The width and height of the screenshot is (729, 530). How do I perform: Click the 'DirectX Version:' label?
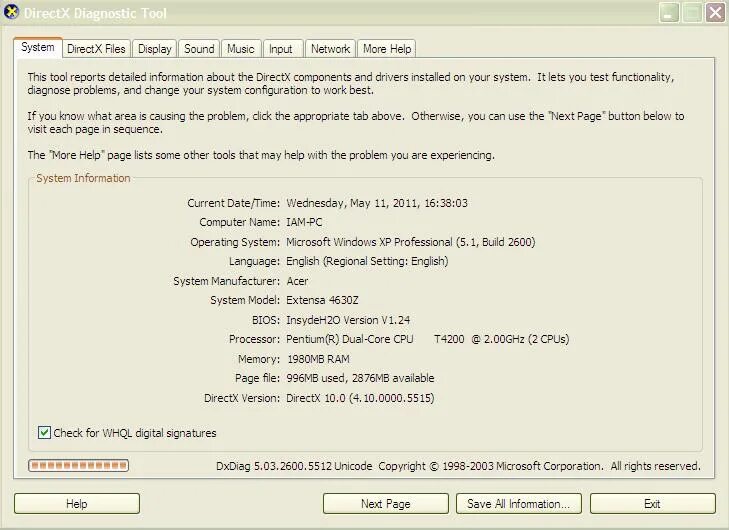(x=242, y=398)
